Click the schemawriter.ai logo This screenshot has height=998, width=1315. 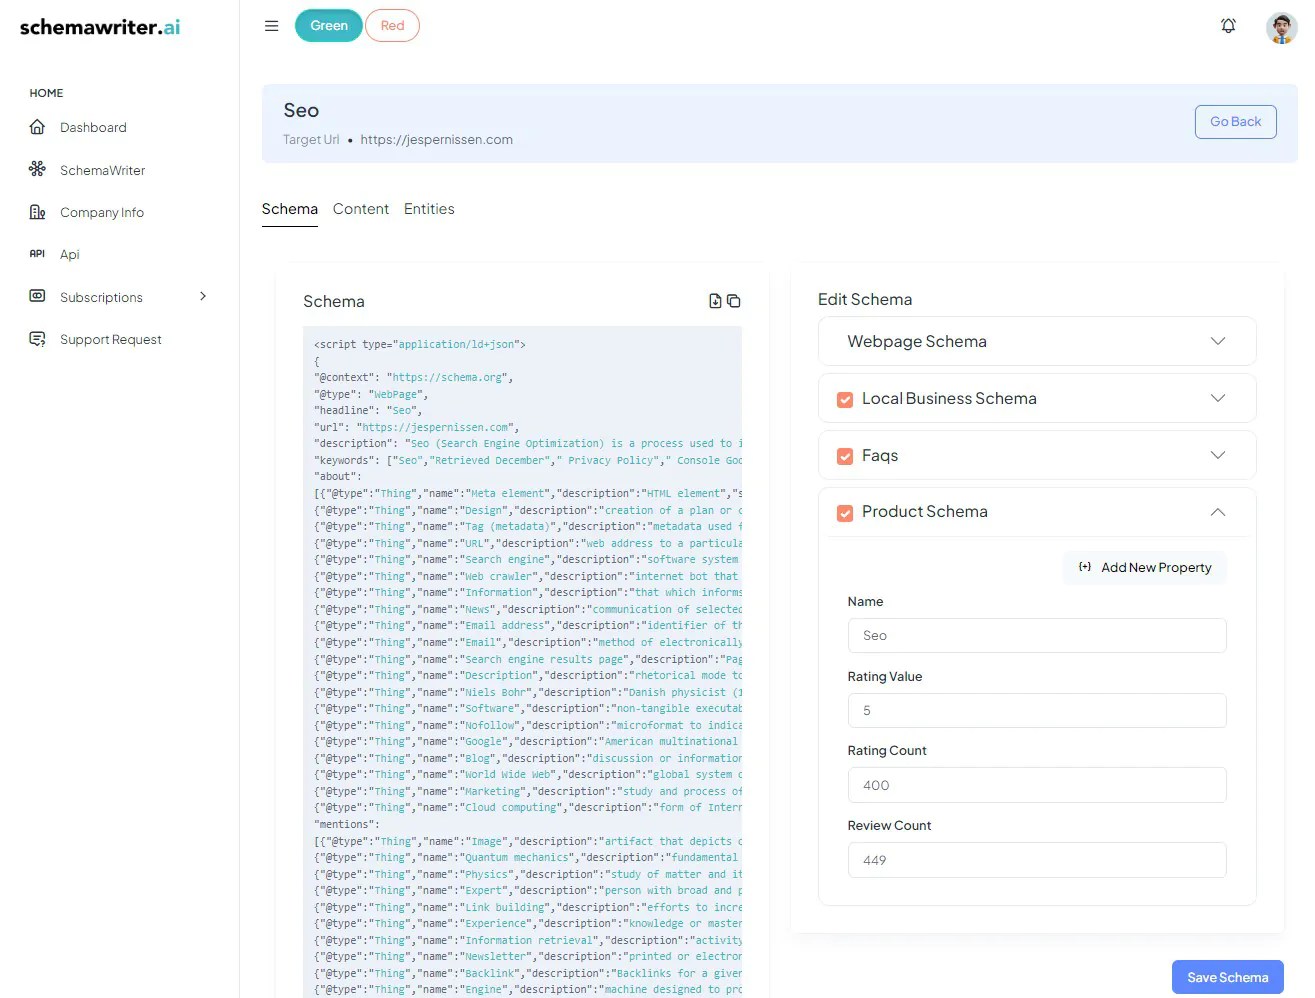(x=100, y=27)
